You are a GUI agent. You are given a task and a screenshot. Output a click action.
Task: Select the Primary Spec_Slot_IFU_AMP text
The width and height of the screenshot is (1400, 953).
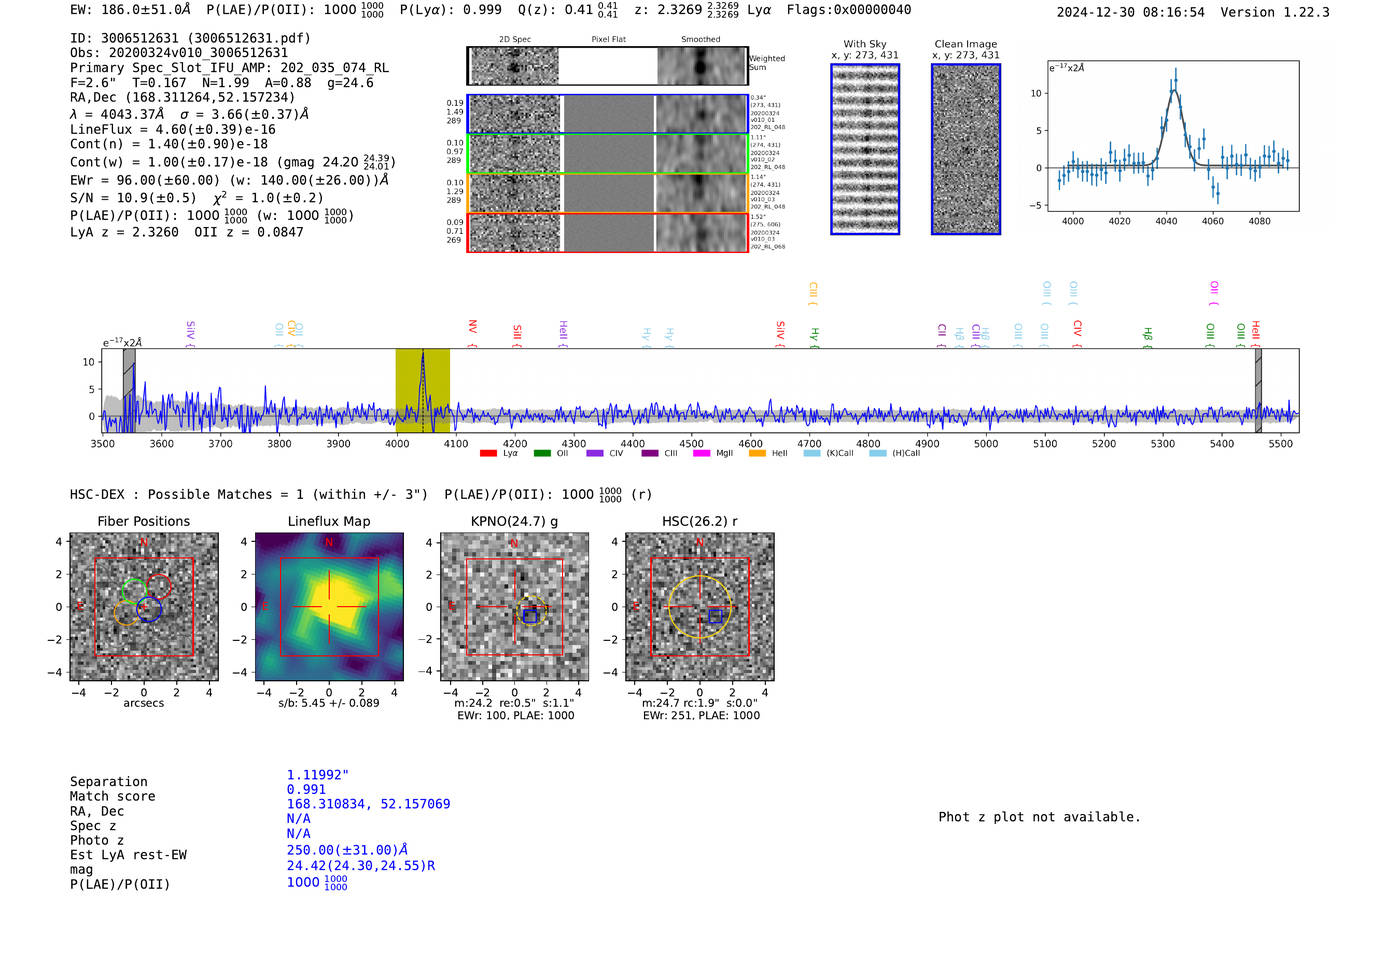coord(229,68)
